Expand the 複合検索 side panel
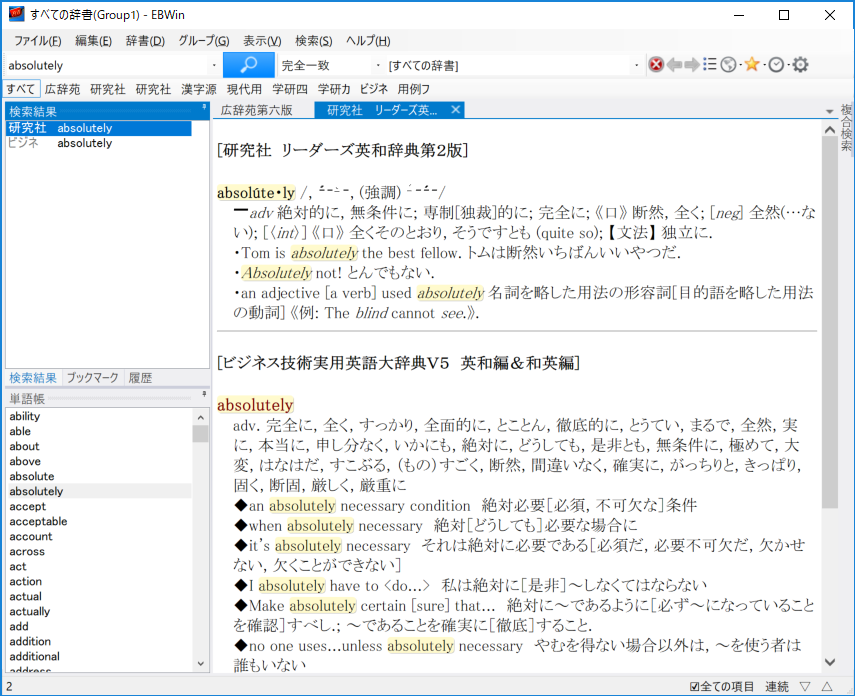The height and width of the screenshot is (696, 855). tap(846, 127)
